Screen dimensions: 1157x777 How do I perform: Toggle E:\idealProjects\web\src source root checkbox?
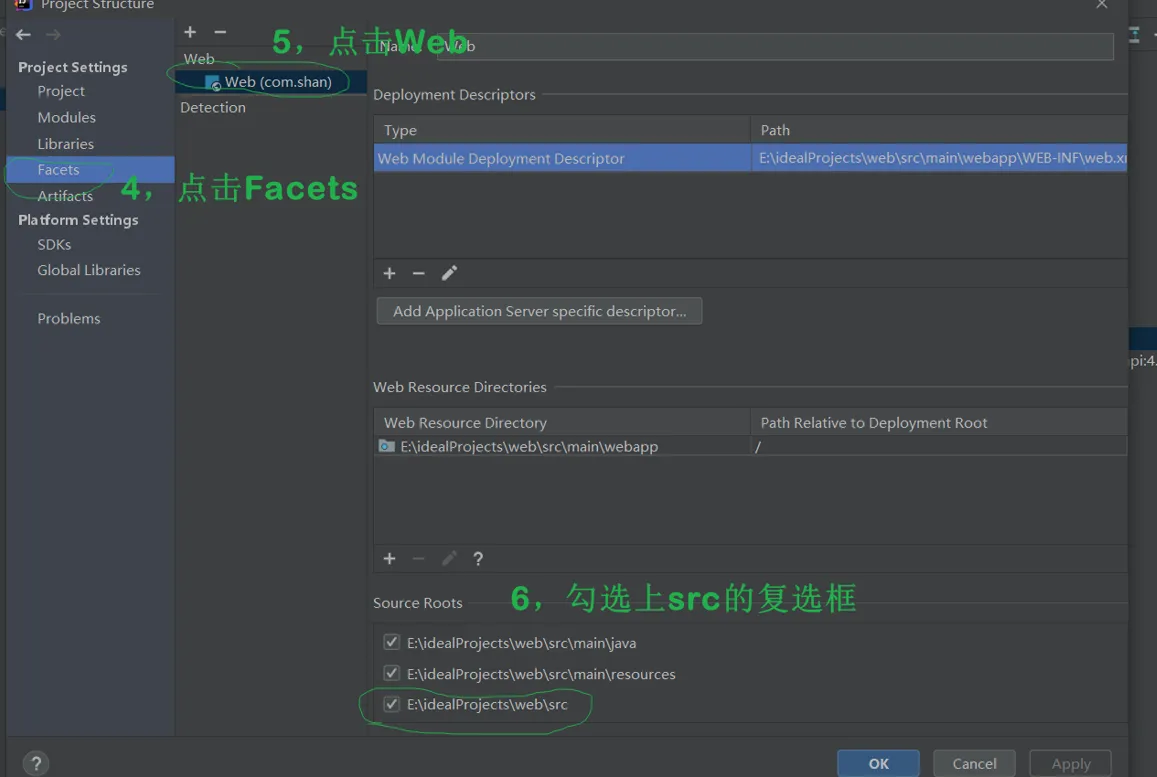tap(392, 705)
